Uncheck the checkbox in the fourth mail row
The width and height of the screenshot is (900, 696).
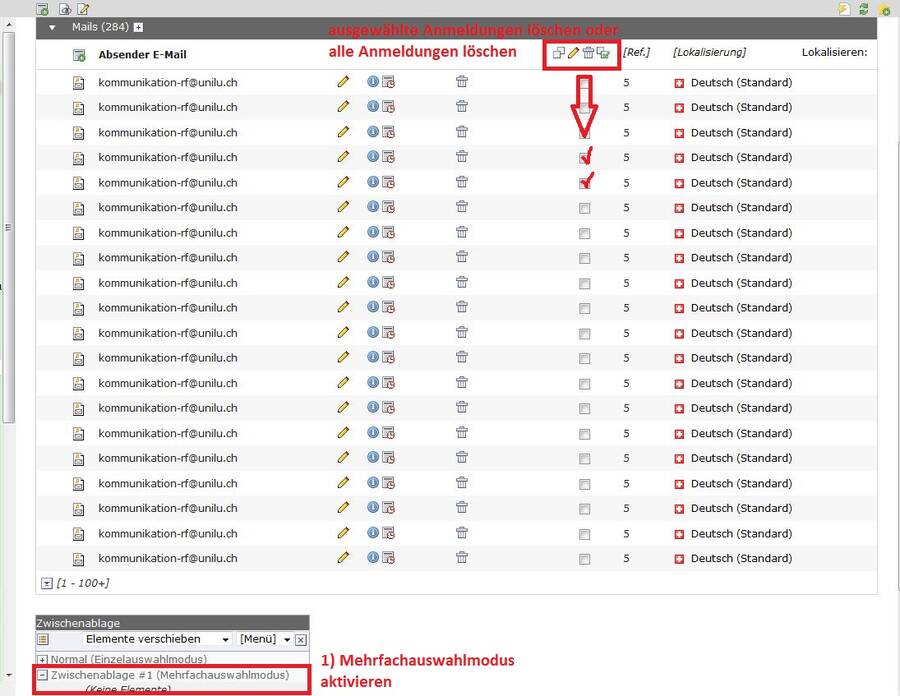(584, 158)
